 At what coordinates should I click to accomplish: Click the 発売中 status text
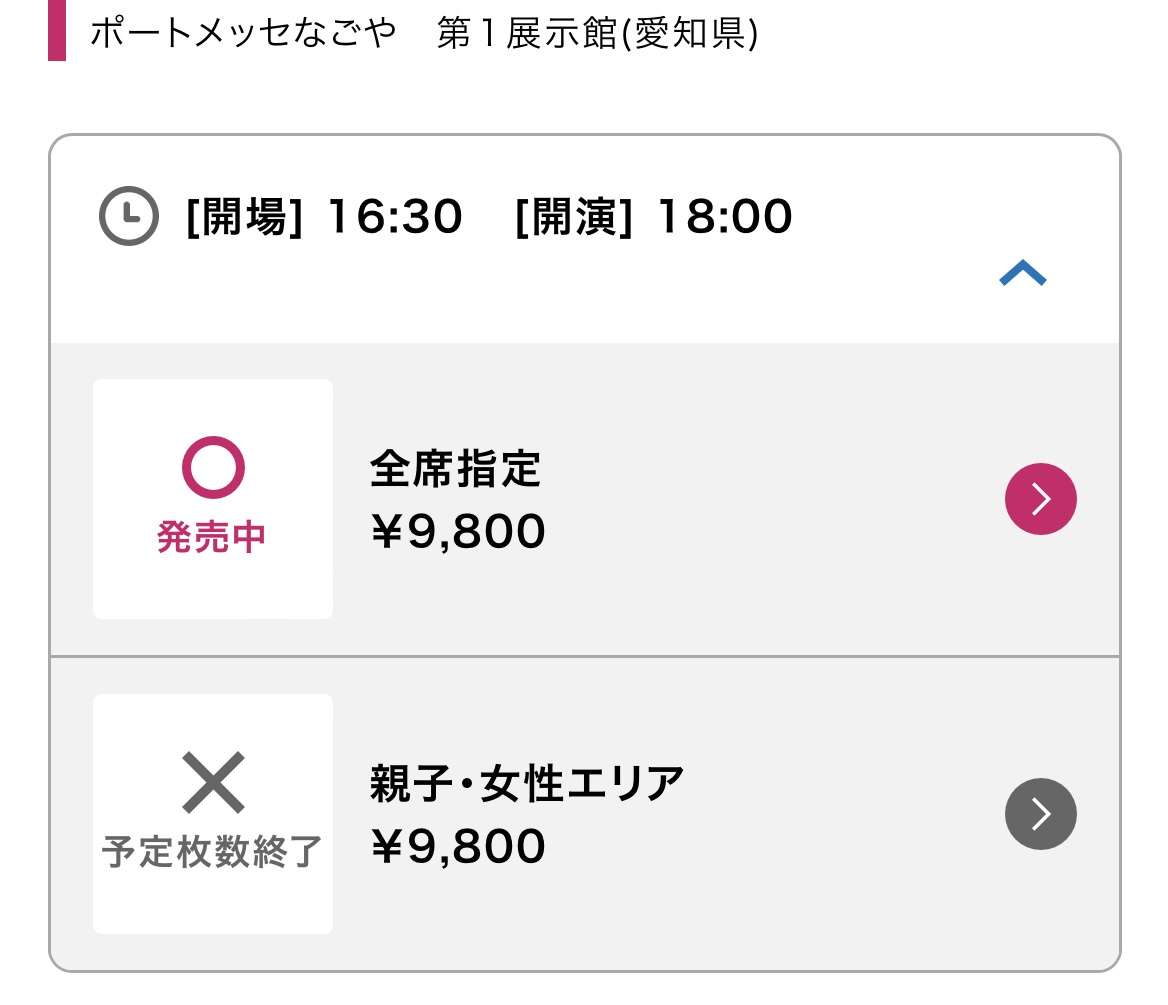(x=212, y=536)
